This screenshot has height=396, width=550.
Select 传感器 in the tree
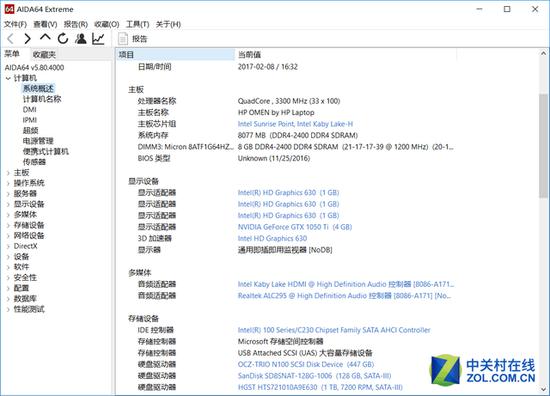34,162
